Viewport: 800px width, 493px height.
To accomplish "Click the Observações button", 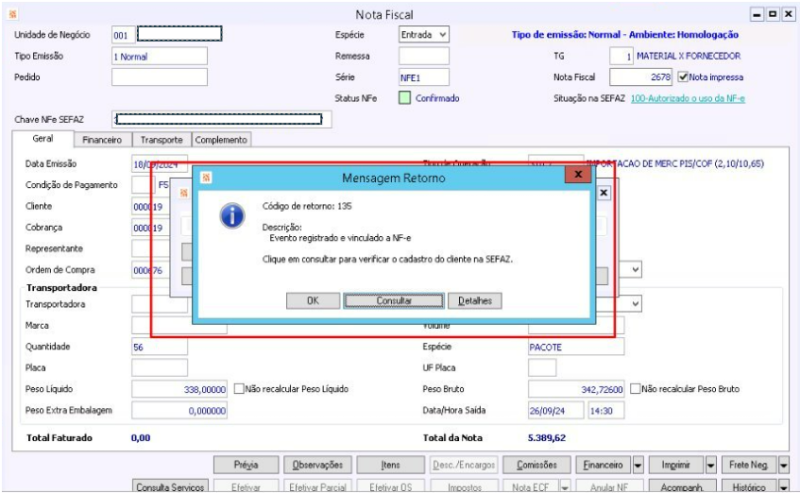I will point(317,465).
